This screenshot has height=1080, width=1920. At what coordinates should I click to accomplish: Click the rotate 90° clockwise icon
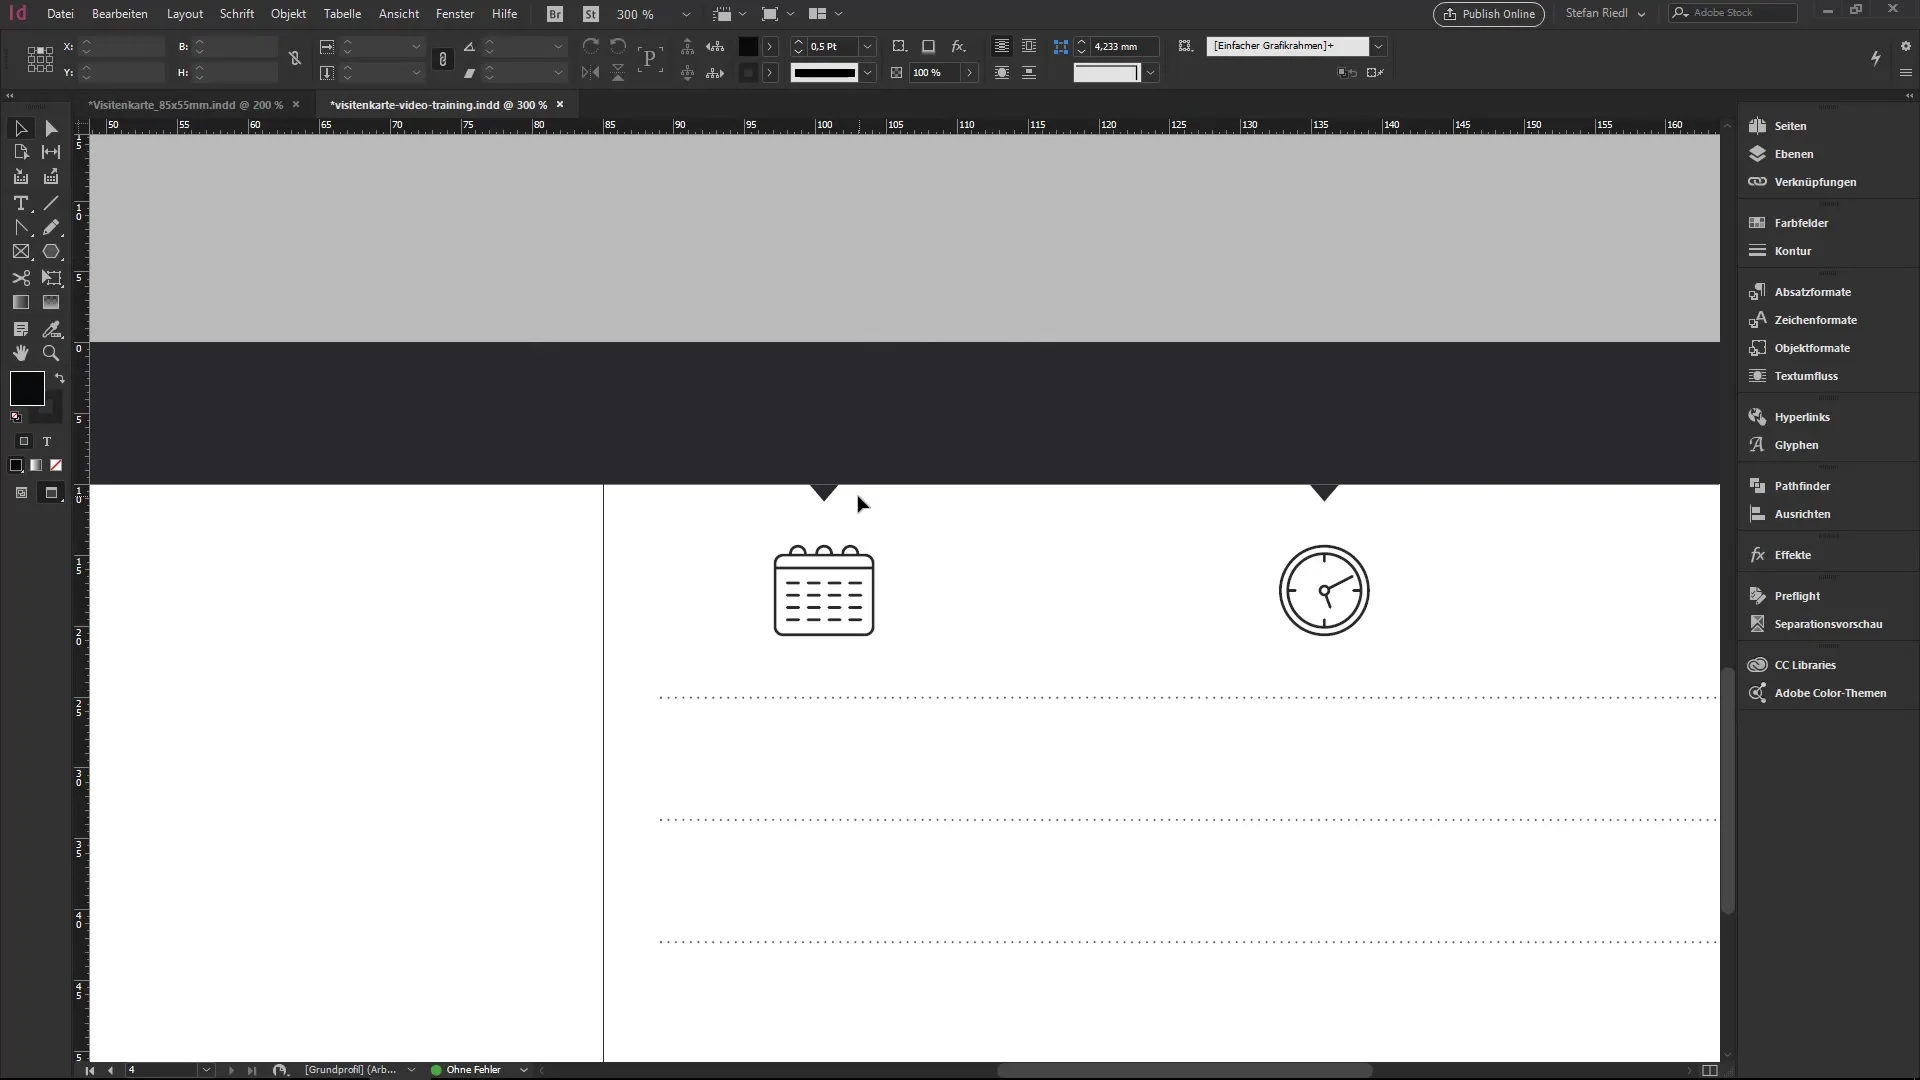591,46
